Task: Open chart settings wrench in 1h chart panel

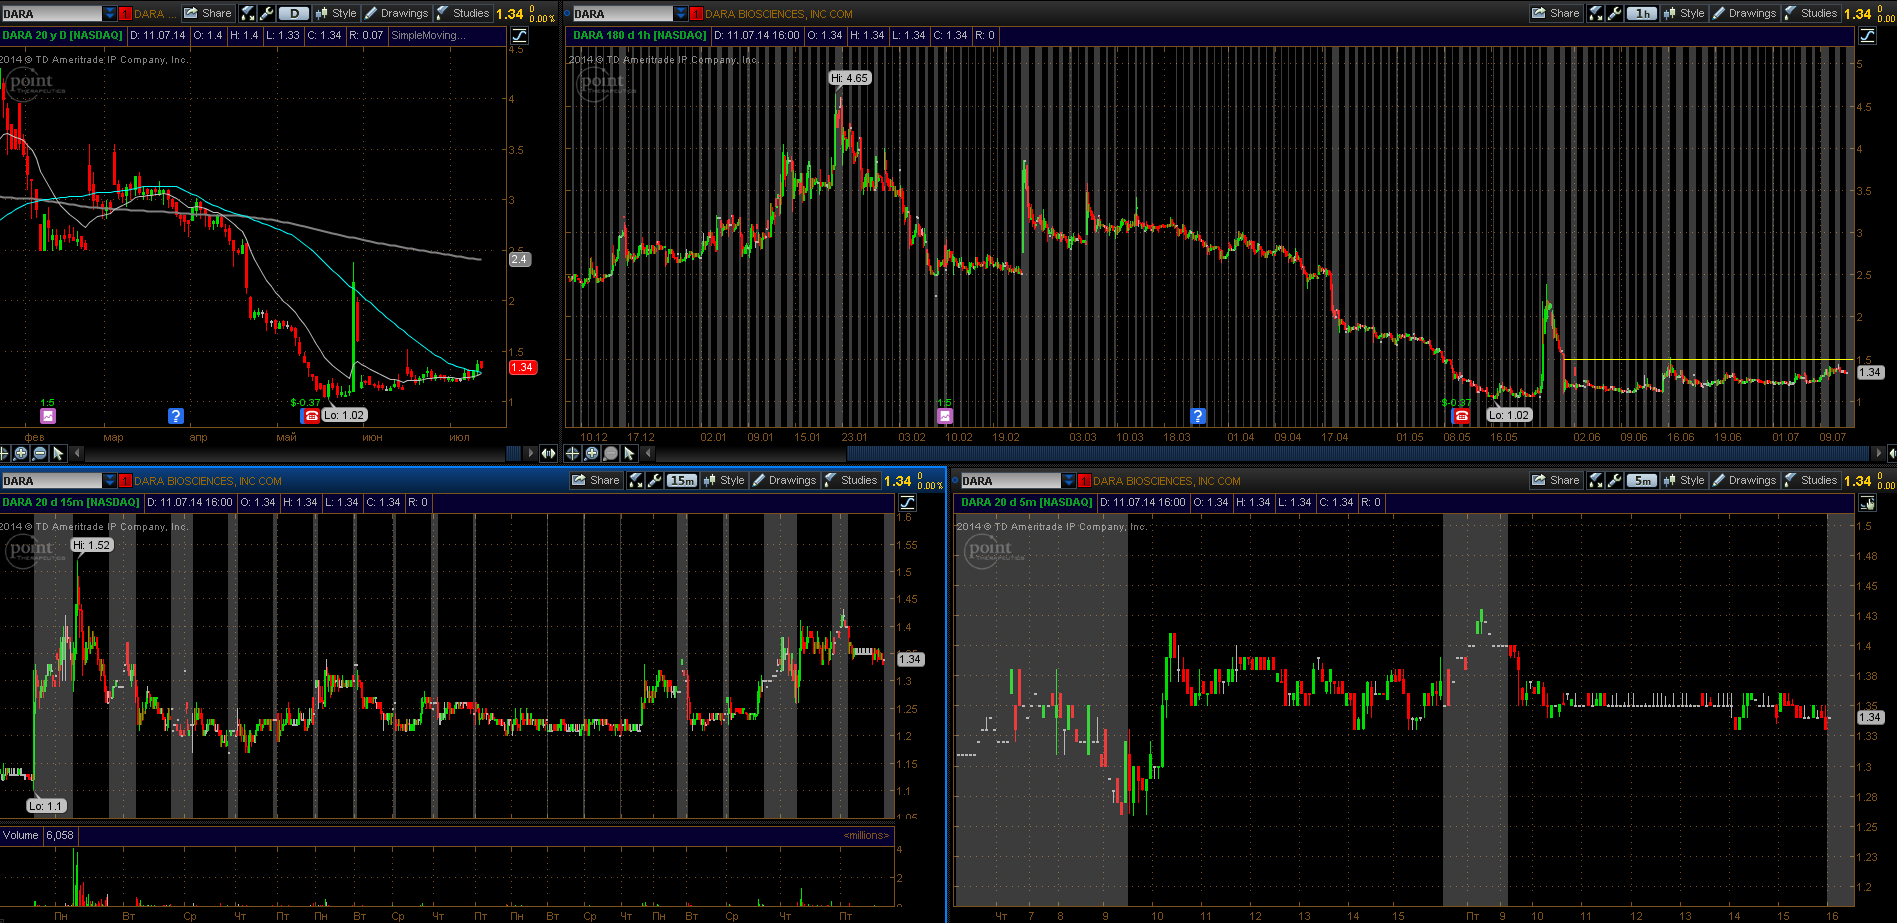Action: point(1615,13)
